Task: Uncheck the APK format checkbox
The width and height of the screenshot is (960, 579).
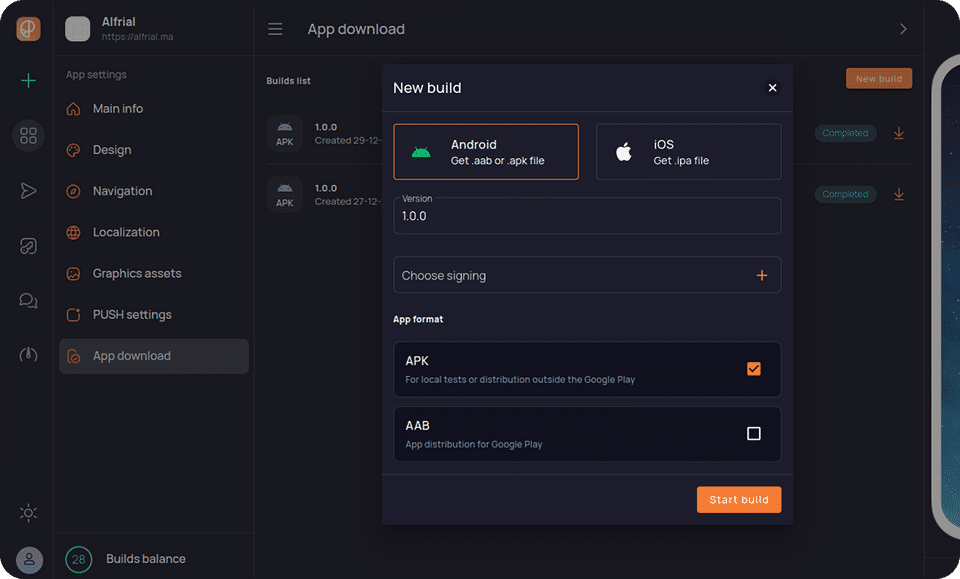Action: pyautogui.click(x=754, y=369)
